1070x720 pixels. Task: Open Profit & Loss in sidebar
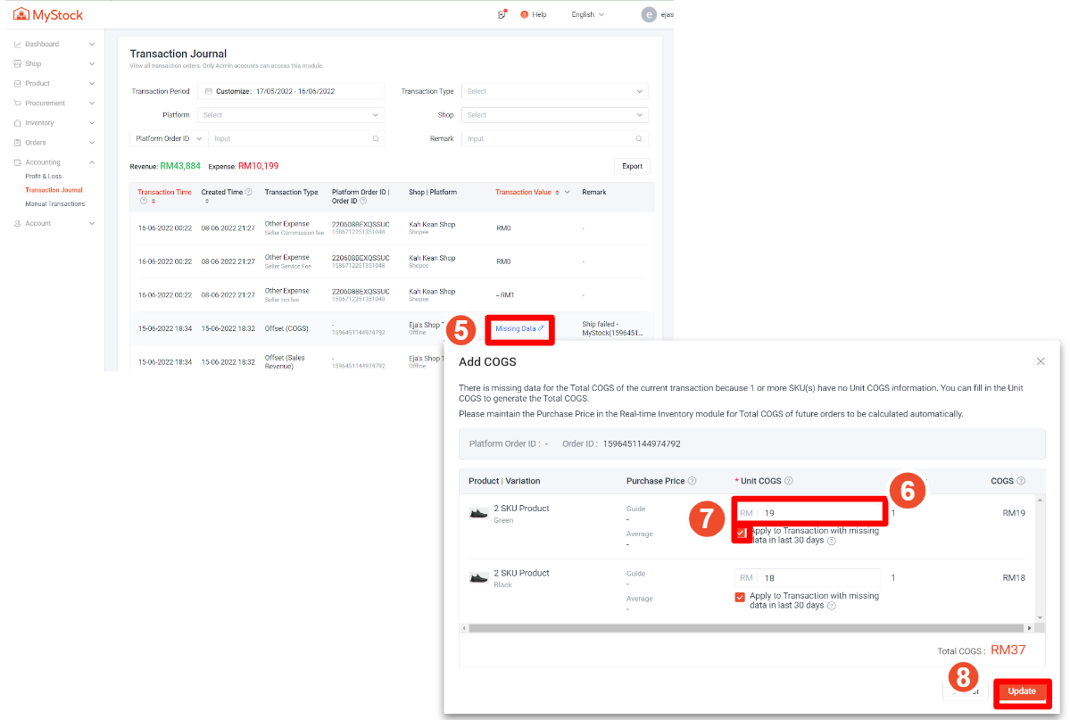(x=43, y=176)
